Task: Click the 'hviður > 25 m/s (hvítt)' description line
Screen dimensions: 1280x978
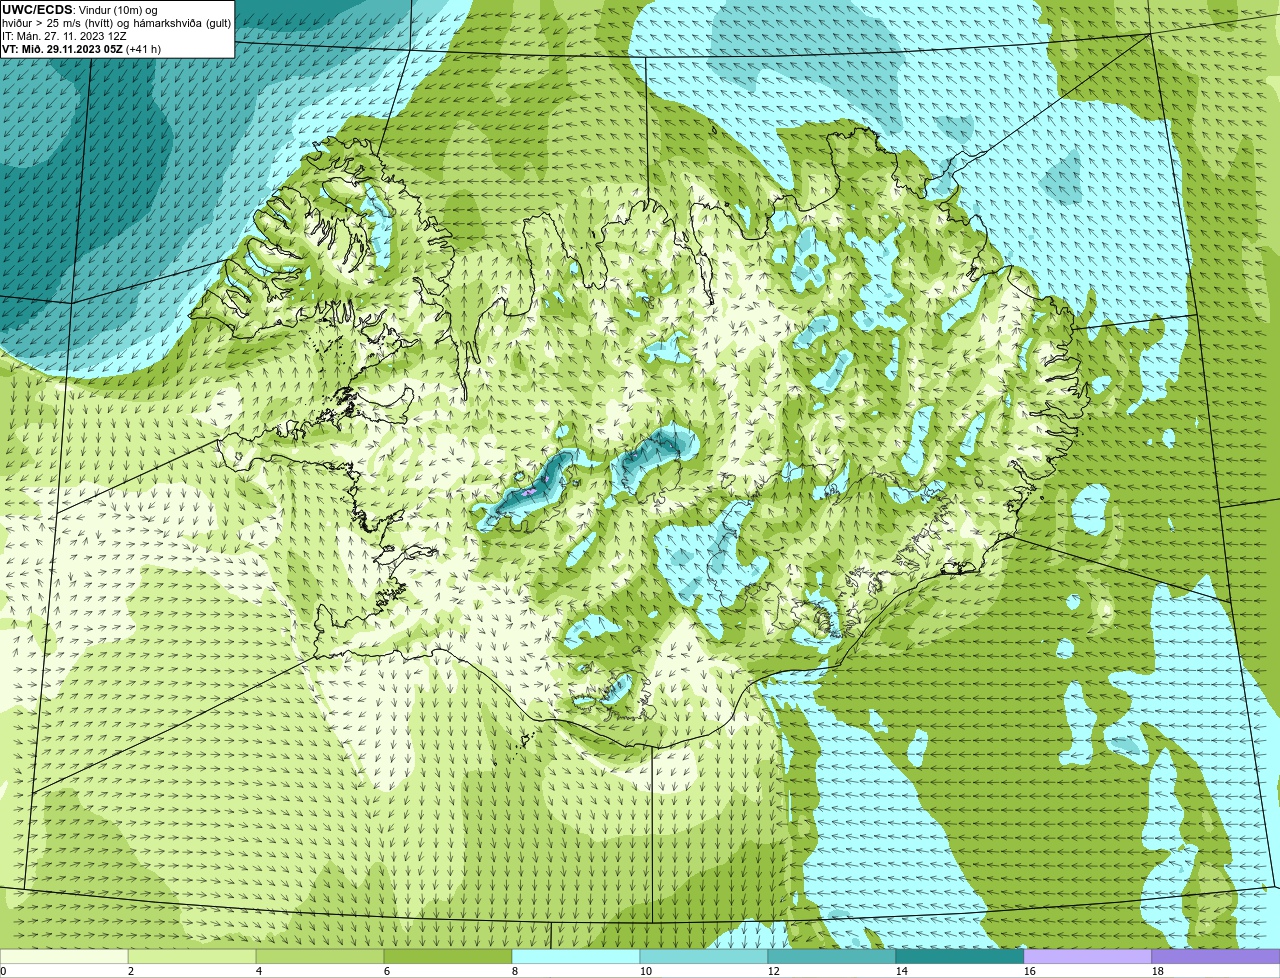Action: [x=116, y=23]
